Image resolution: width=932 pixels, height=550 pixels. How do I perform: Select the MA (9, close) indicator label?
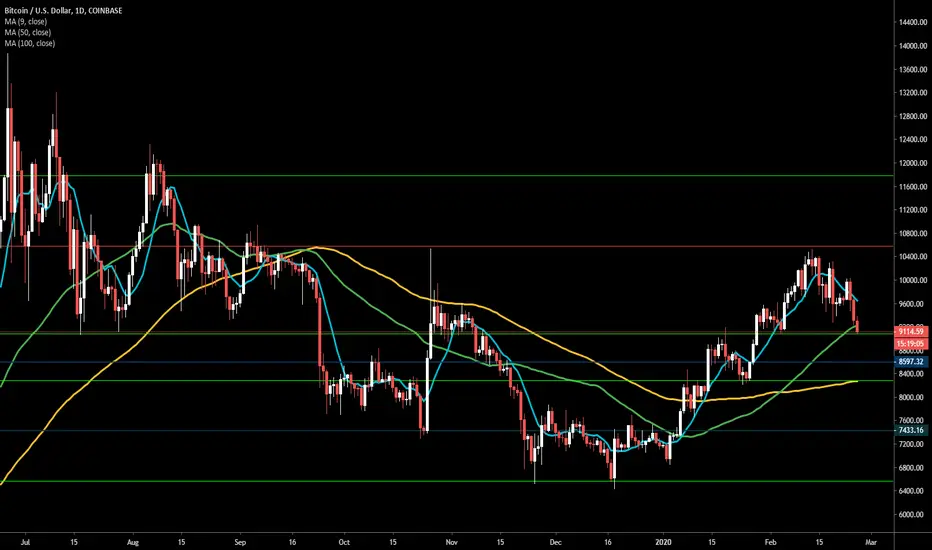pos(26,21)
